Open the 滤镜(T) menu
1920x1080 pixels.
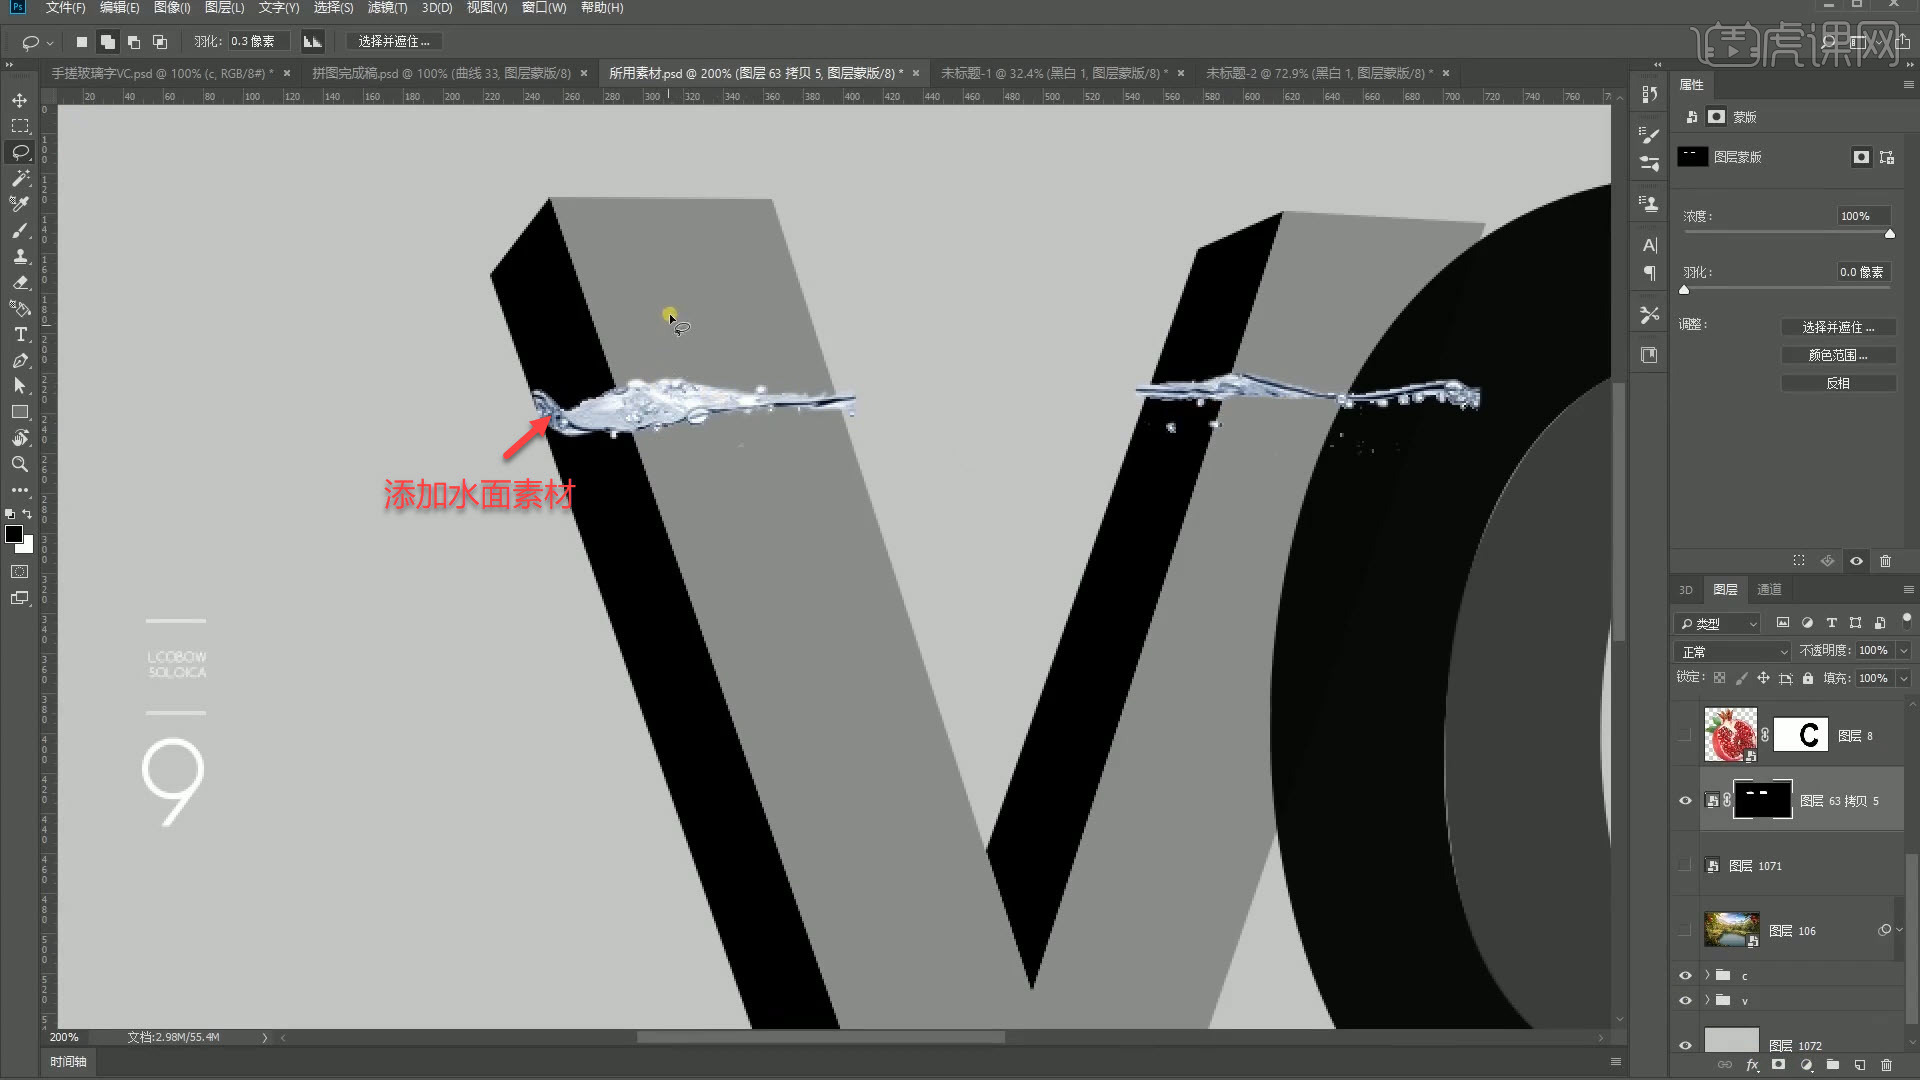(x=386, y=8)
